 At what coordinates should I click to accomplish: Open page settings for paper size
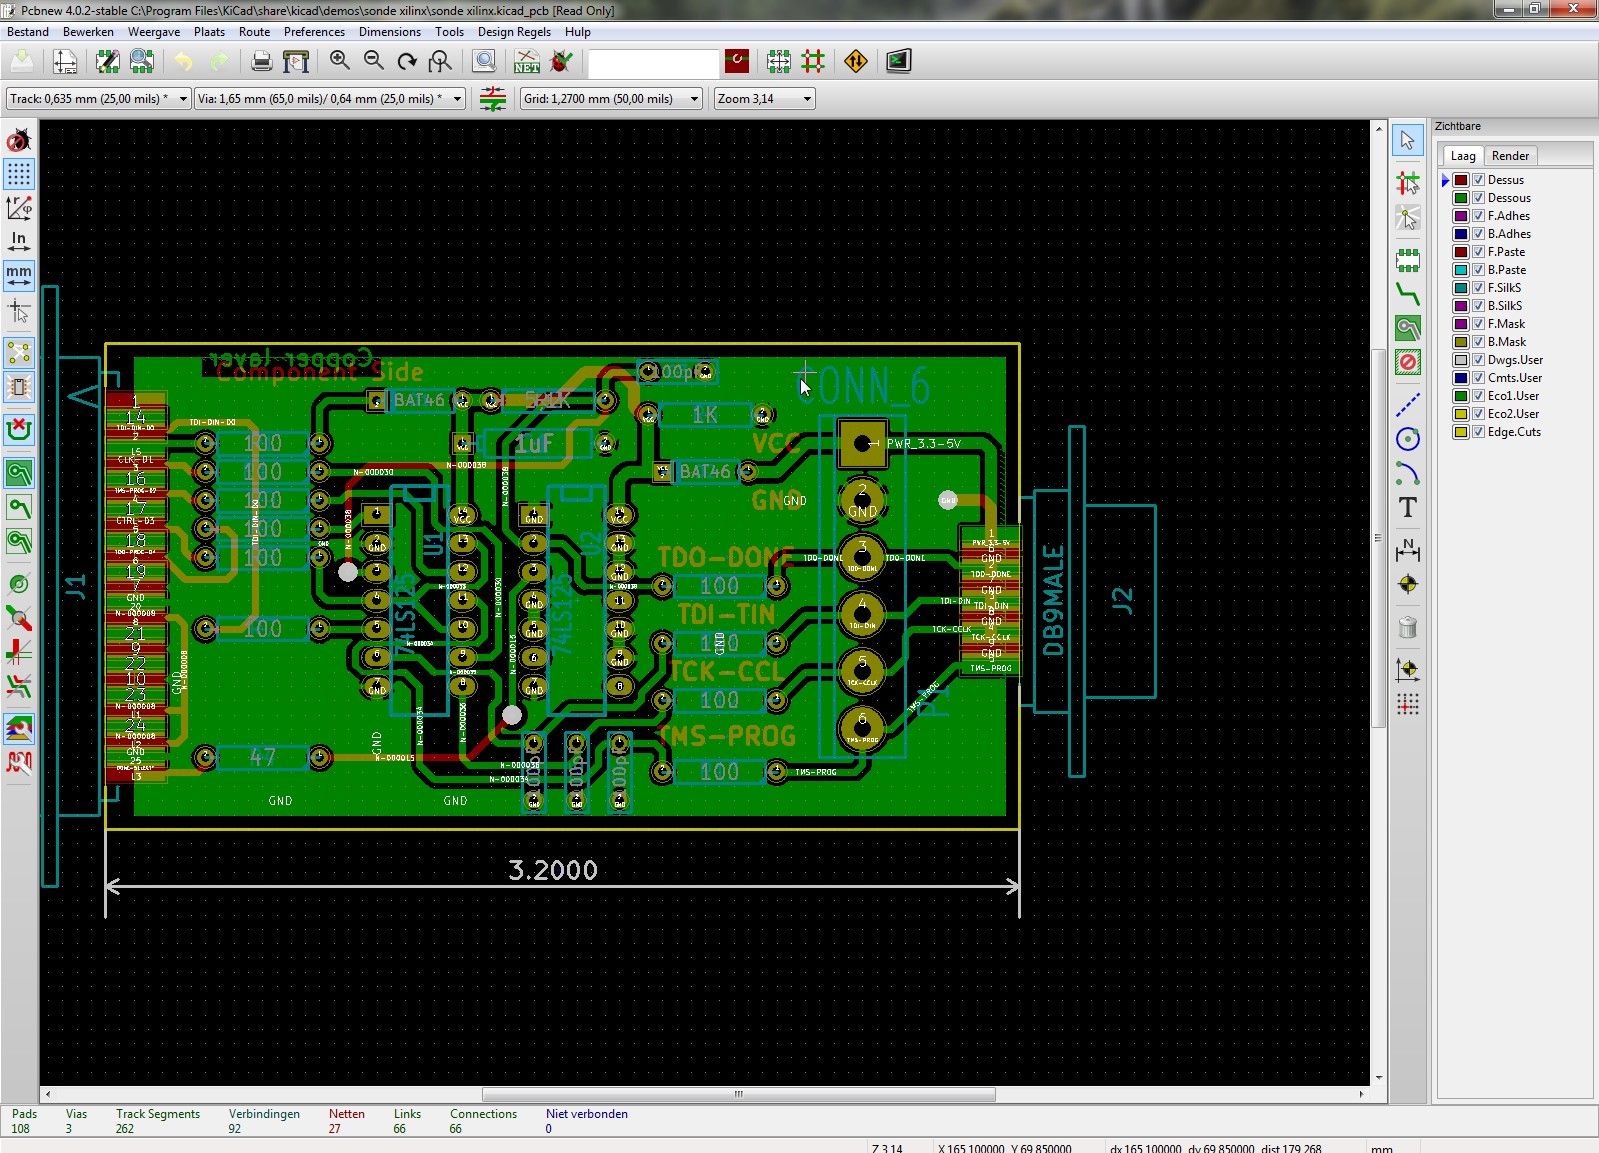[65, 62]
